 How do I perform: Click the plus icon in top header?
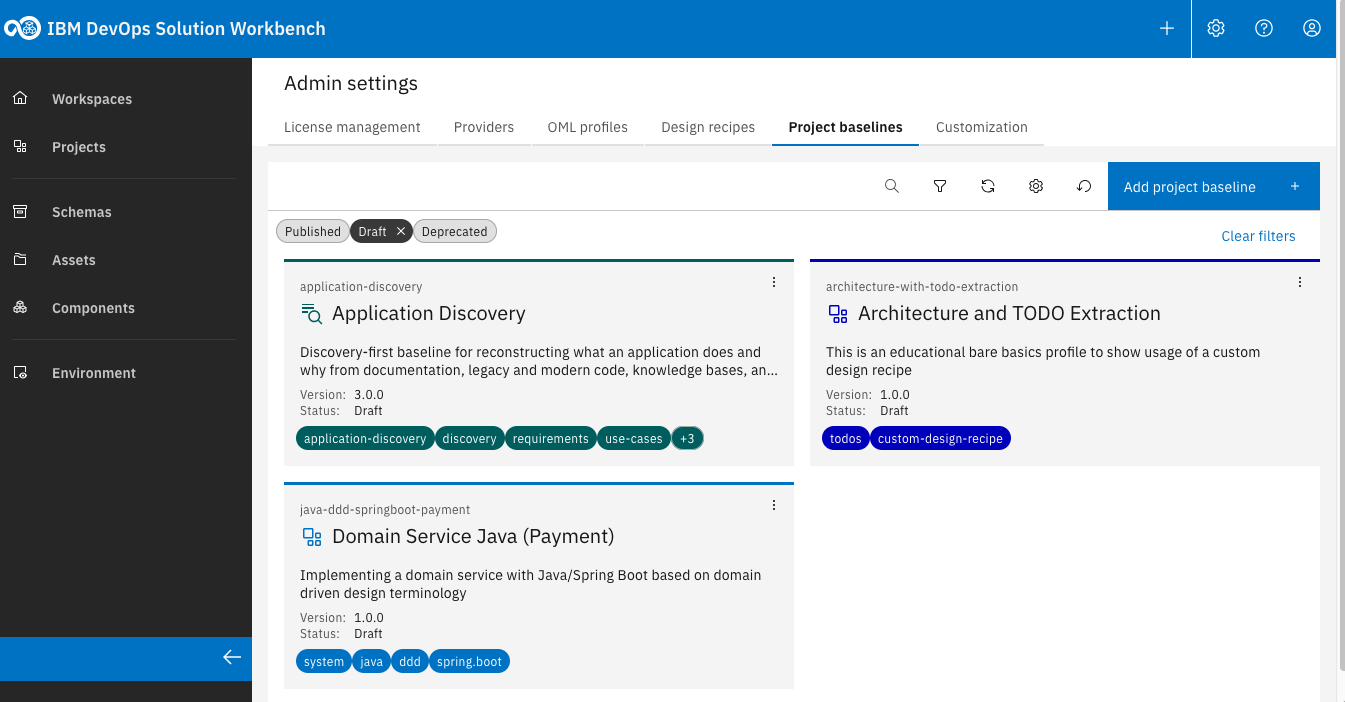pos(1167,29)
